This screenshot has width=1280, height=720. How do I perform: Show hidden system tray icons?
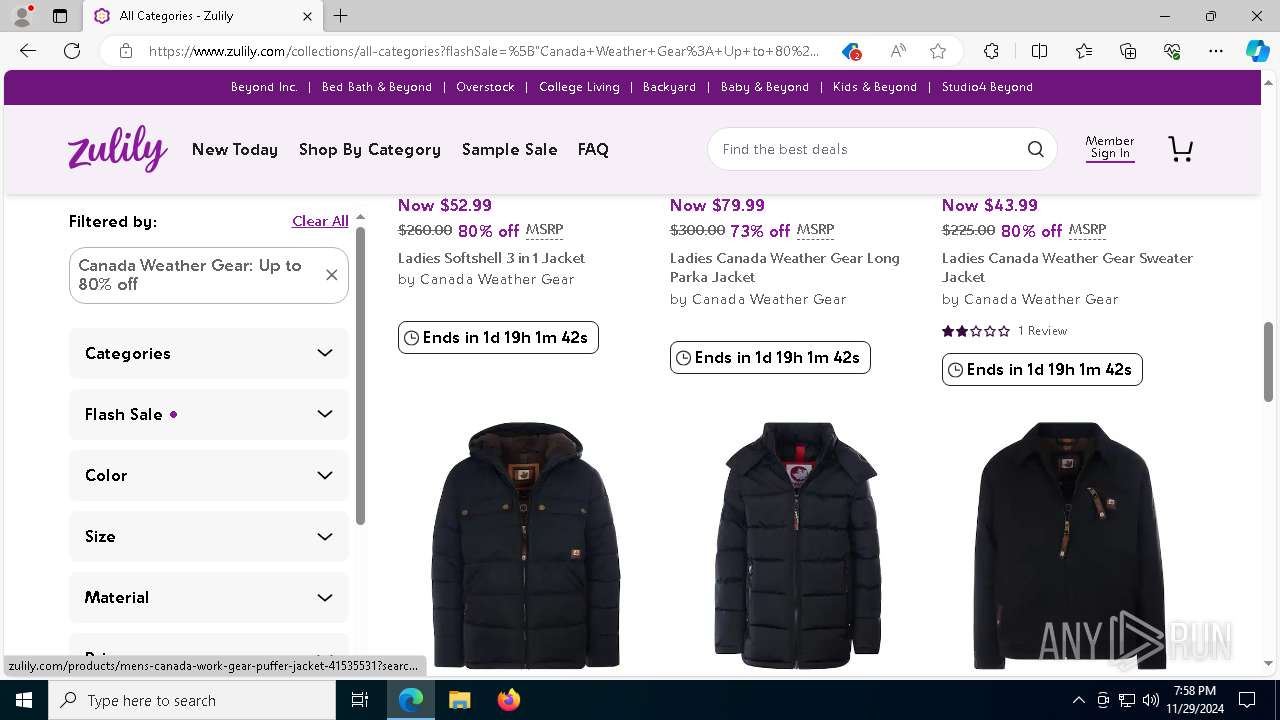[1078, 700]
